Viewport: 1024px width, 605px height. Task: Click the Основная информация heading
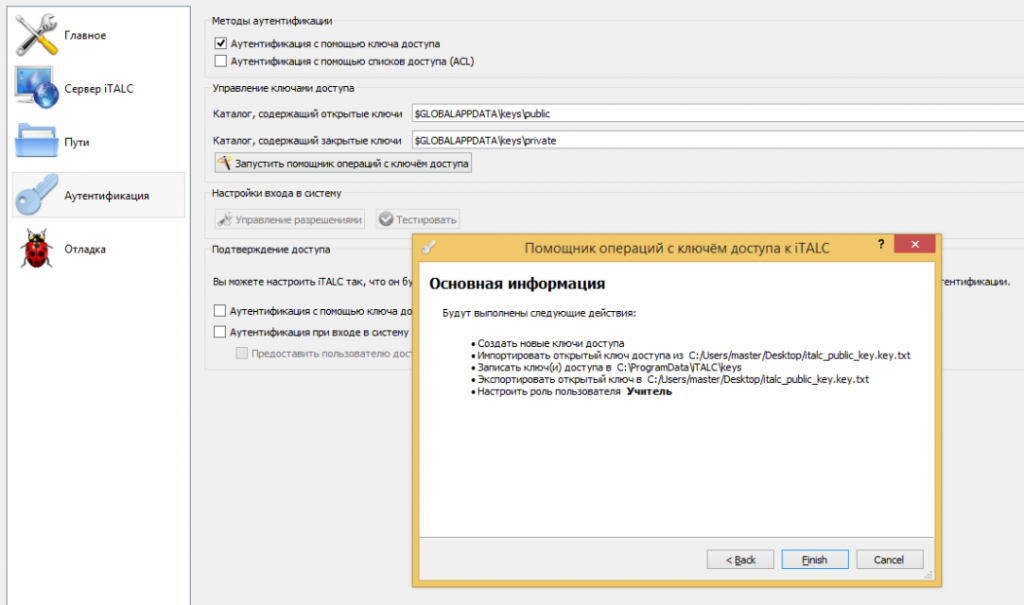[517, 284]
